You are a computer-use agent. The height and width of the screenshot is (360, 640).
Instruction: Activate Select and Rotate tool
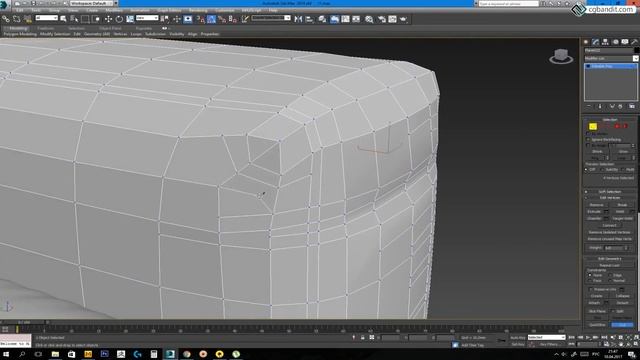coord(119,19)
